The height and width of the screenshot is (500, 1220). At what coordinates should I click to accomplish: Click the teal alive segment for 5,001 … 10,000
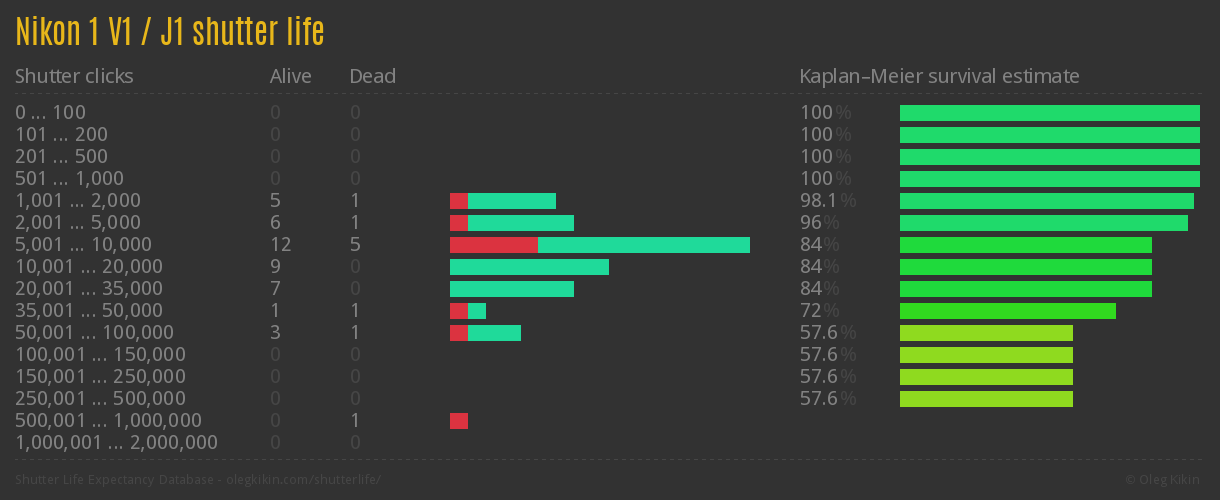tap(643, 245)
